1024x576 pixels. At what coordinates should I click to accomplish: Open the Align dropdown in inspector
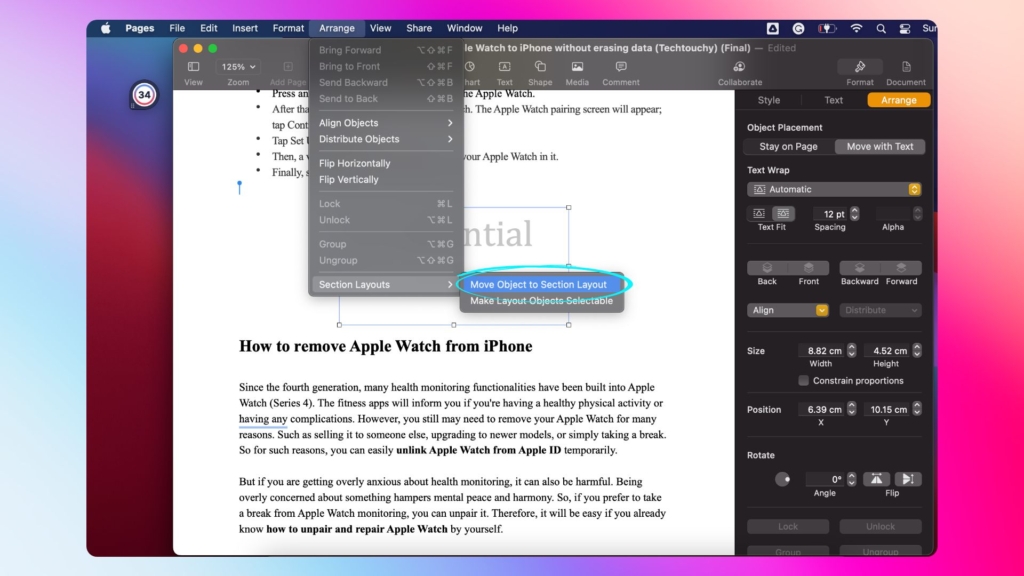point(788,310)
